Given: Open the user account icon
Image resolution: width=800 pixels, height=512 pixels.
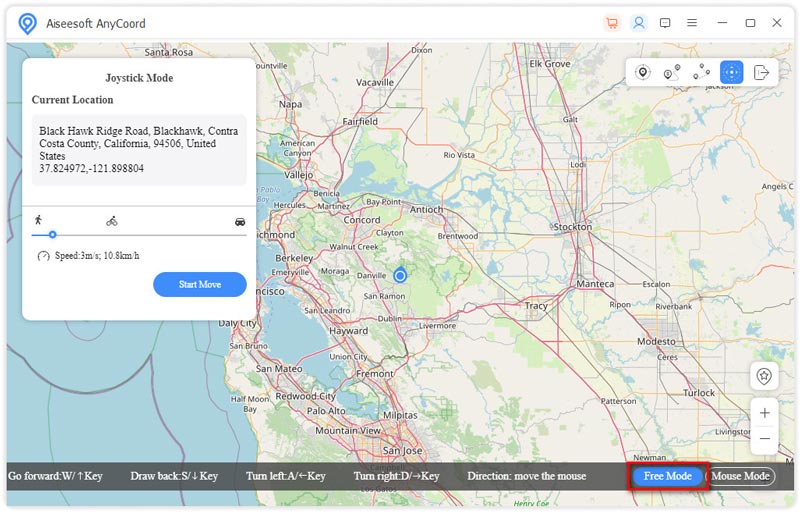Looking at the screenshot, I should click(x=638, y=23).
